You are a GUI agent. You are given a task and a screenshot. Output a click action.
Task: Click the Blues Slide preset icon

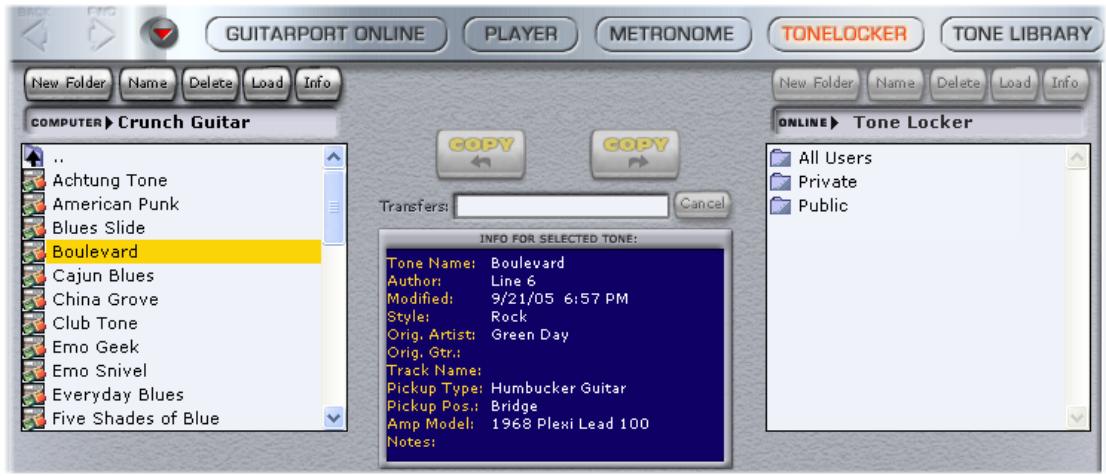coord(33,228)
